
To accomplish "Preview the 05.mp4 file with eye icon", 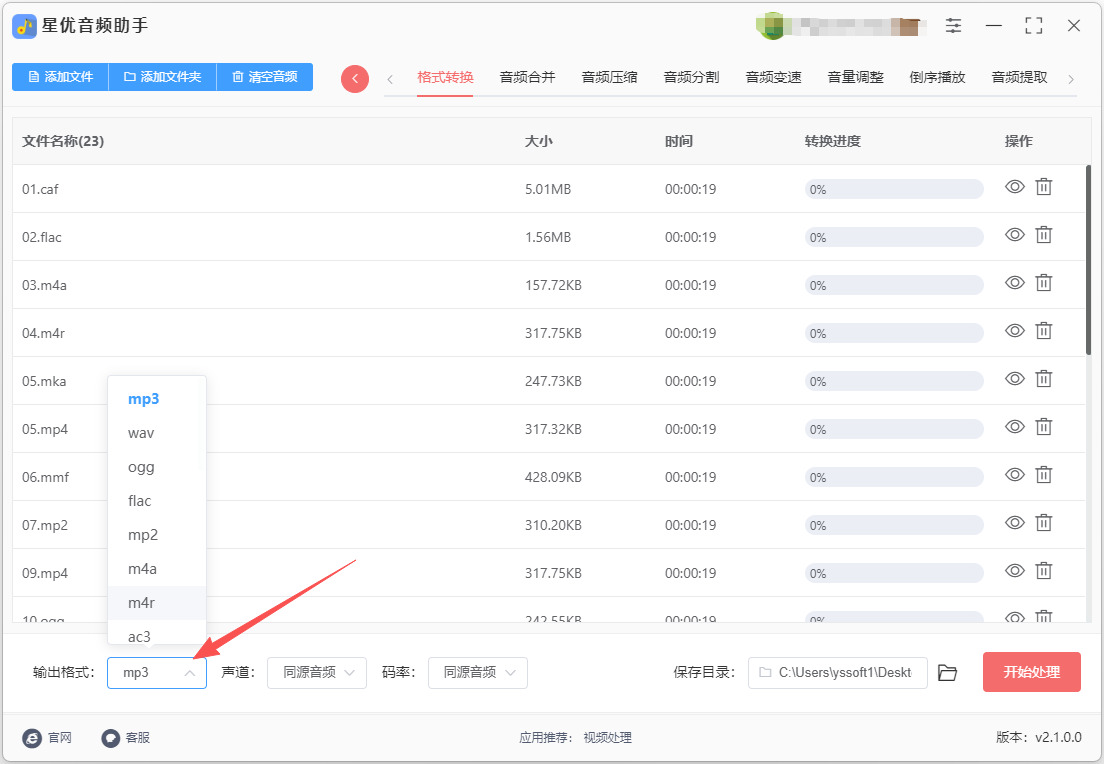I will pos(1014,427).
